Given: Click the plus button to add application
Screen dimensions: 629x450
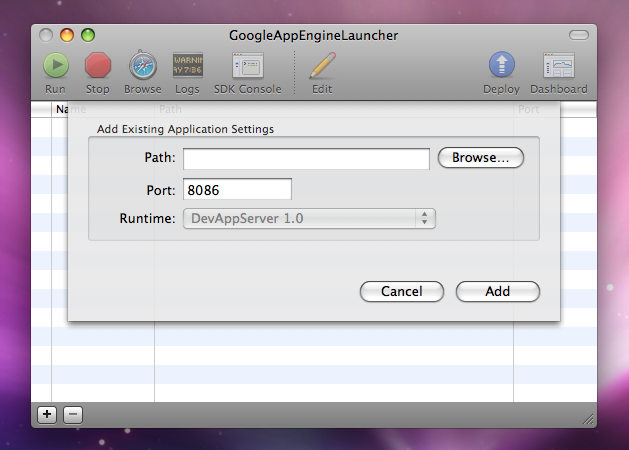Looking at the screenshot, I should (47, 414).
